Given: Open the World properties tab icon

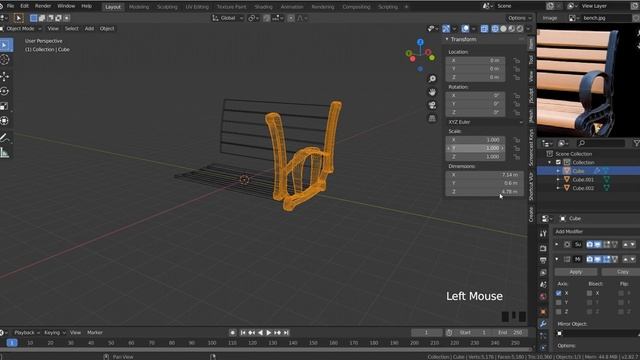Looking at the screenshot, I should (x=543, y=297).
